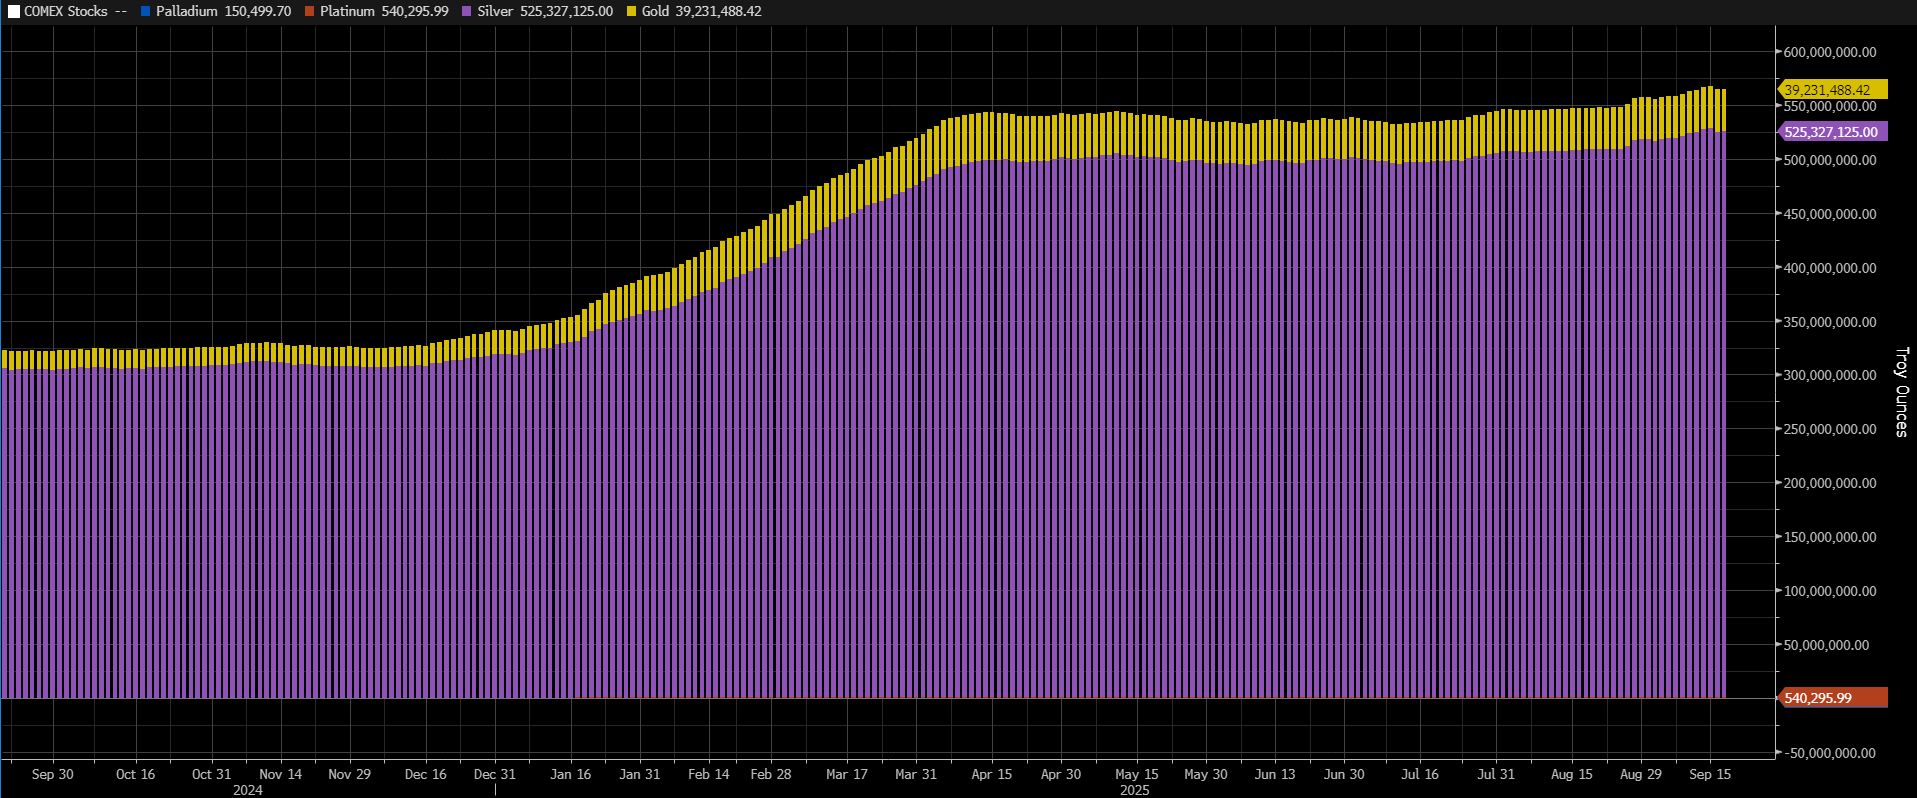Click the 300,000,000.00 y-axis label
Screen dimensions: 1917x798
(x=1830, y=375)
